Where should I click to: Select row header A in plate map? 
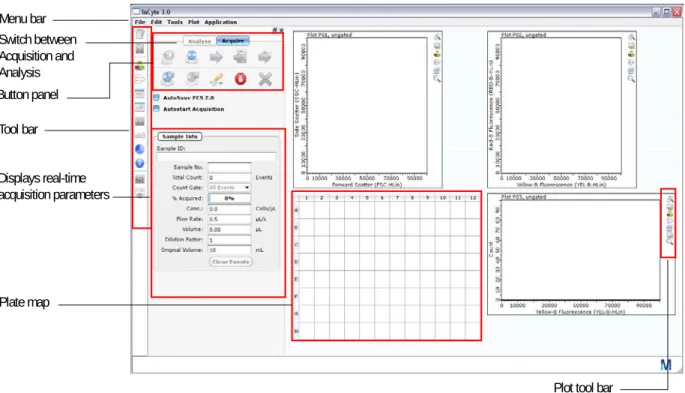pyautogui.click(x=296, y=210)
